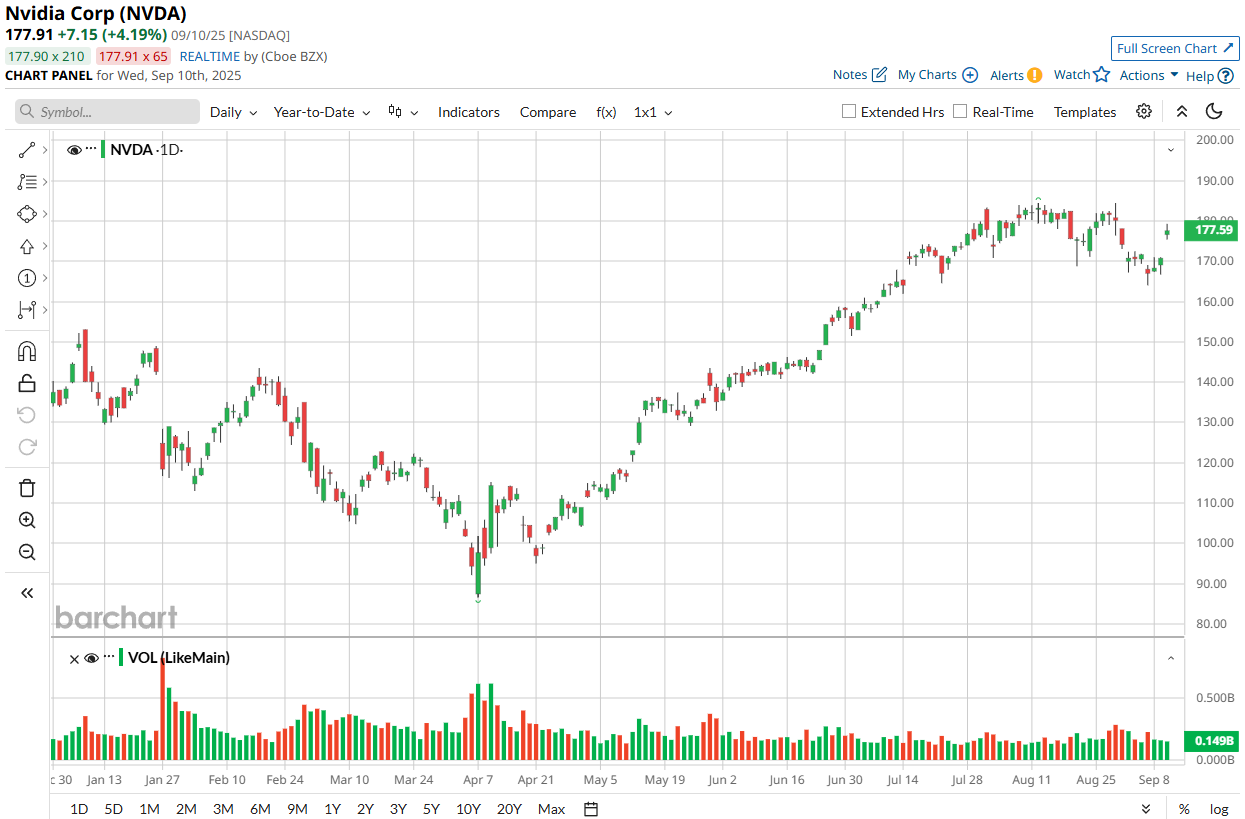Hide the VOL indicator eye
Viewport: 1245px width, 819px height.
point(91,658)
